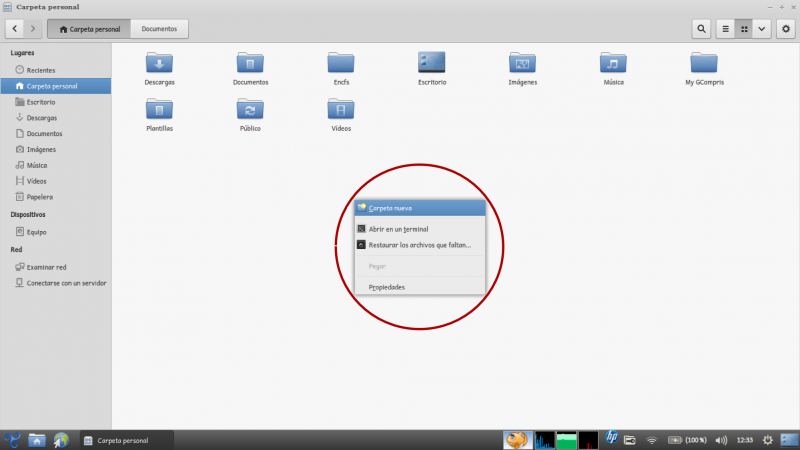Viewport: 800px width, 450px height.
Task: Select the Plantillas folder icon
Action: (x=159, y=110)
